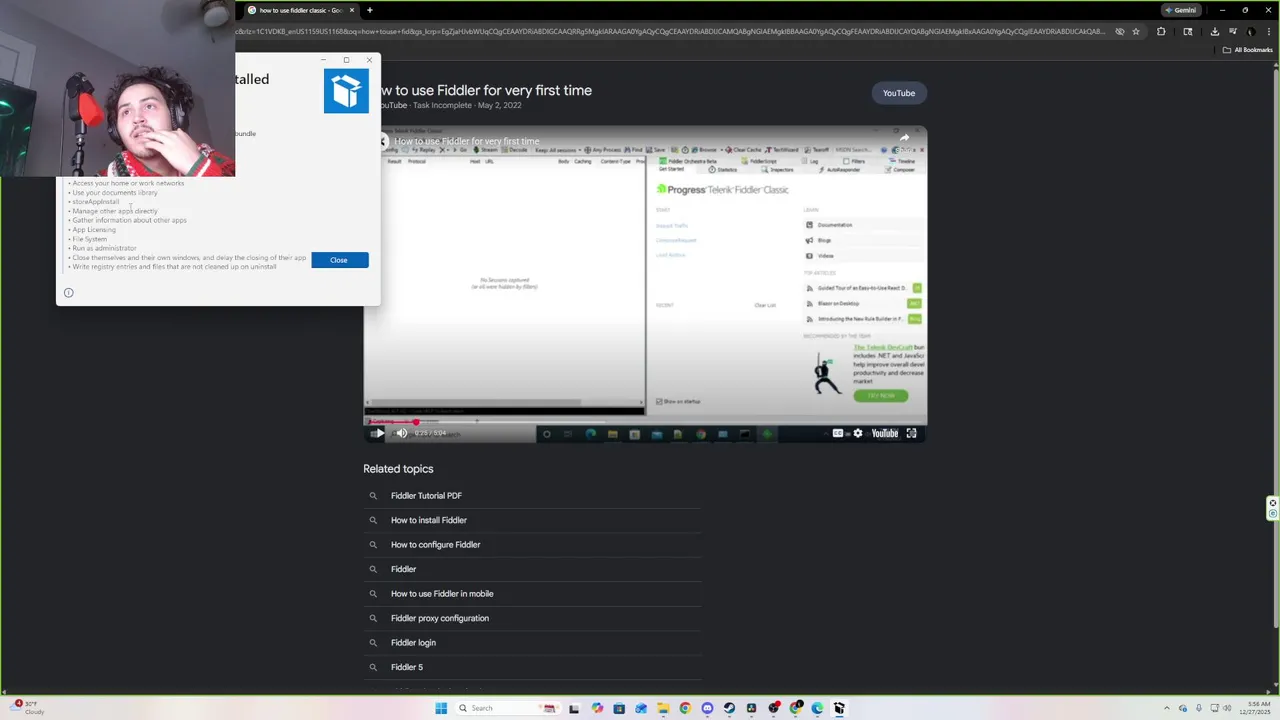Toggle 'Show on startup' checkbox in video

tap(659, 401)
